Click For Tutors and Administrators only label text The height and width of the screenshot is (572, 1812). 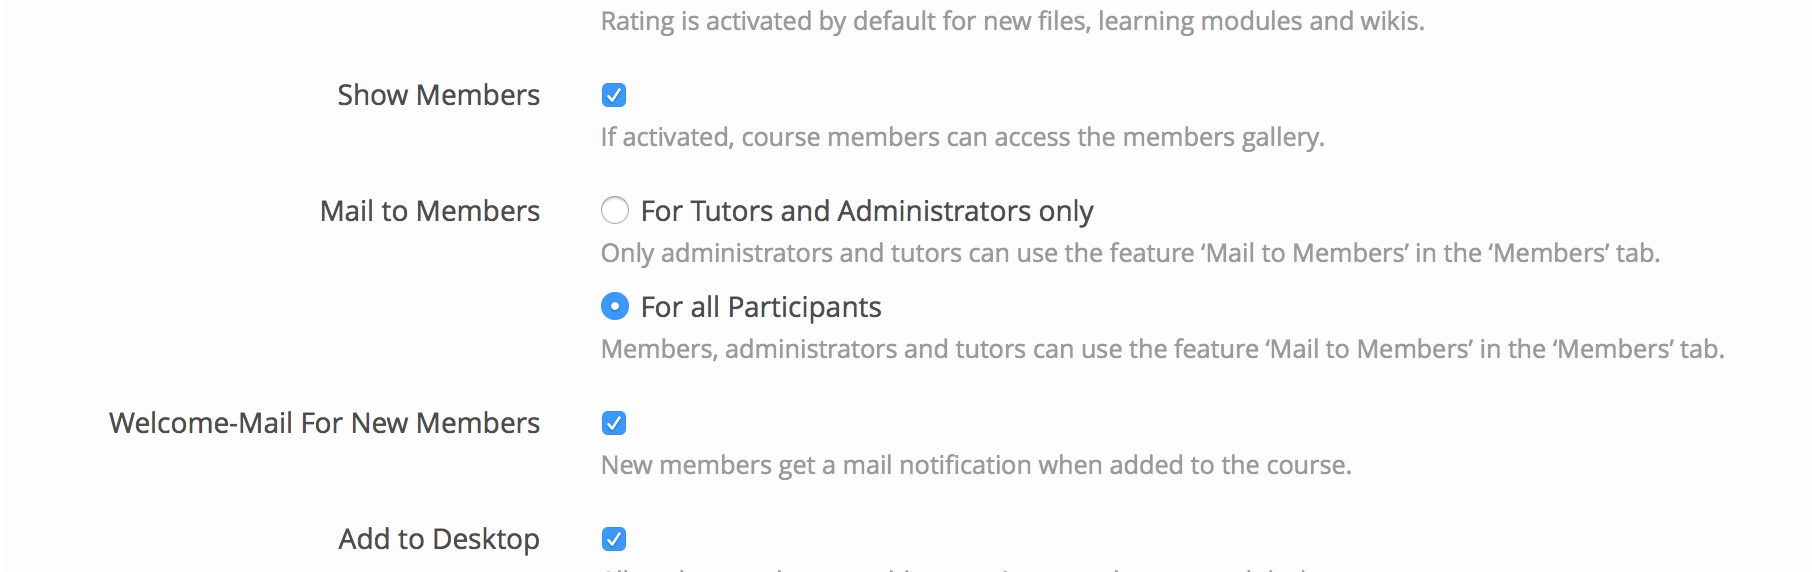pos(866,211)
